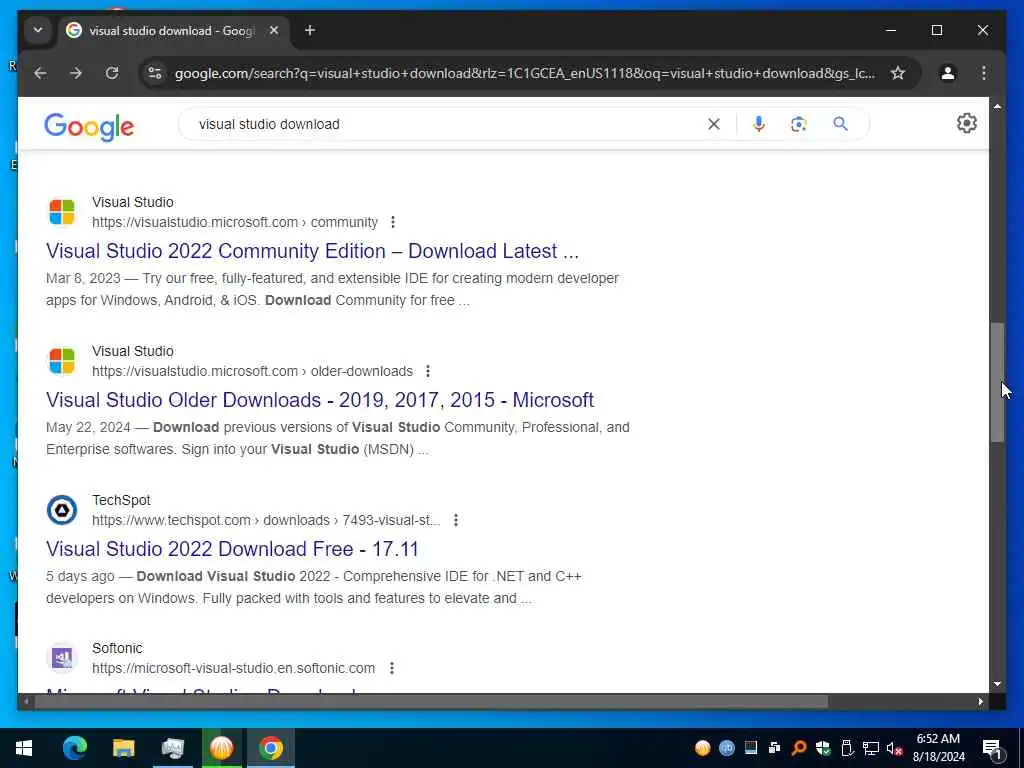Open the tab search dropdown

point(38,30)
